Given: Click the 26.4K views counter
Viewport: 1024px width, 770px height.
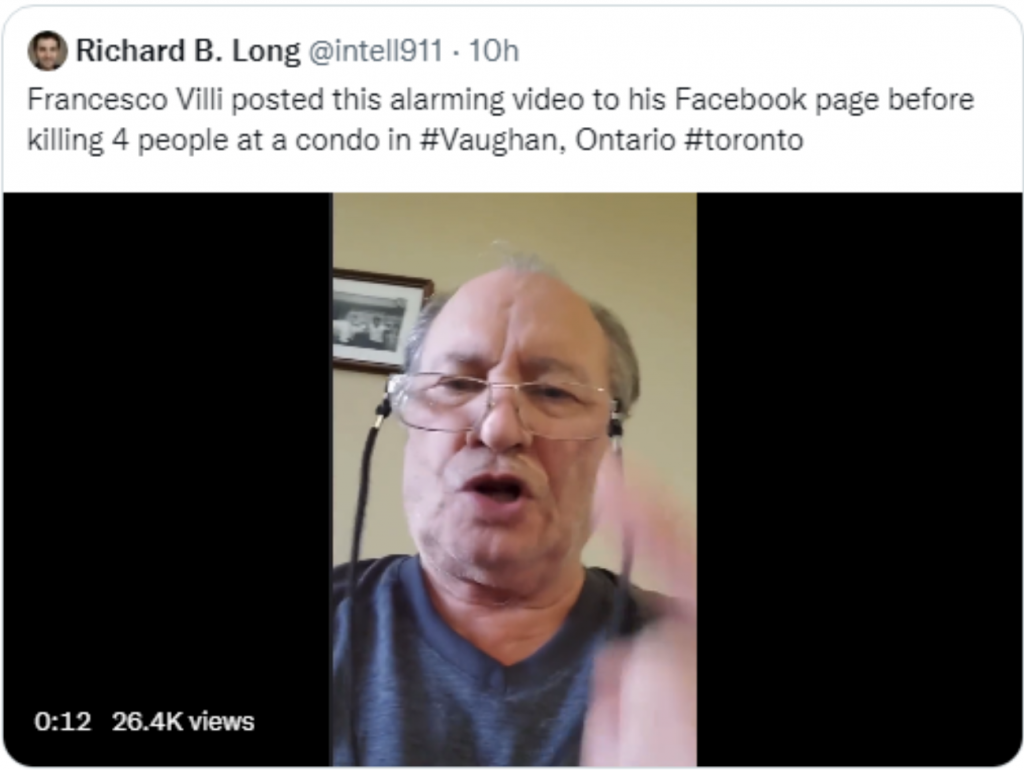Looking at the screenshot, I should (x=183, y=722).
